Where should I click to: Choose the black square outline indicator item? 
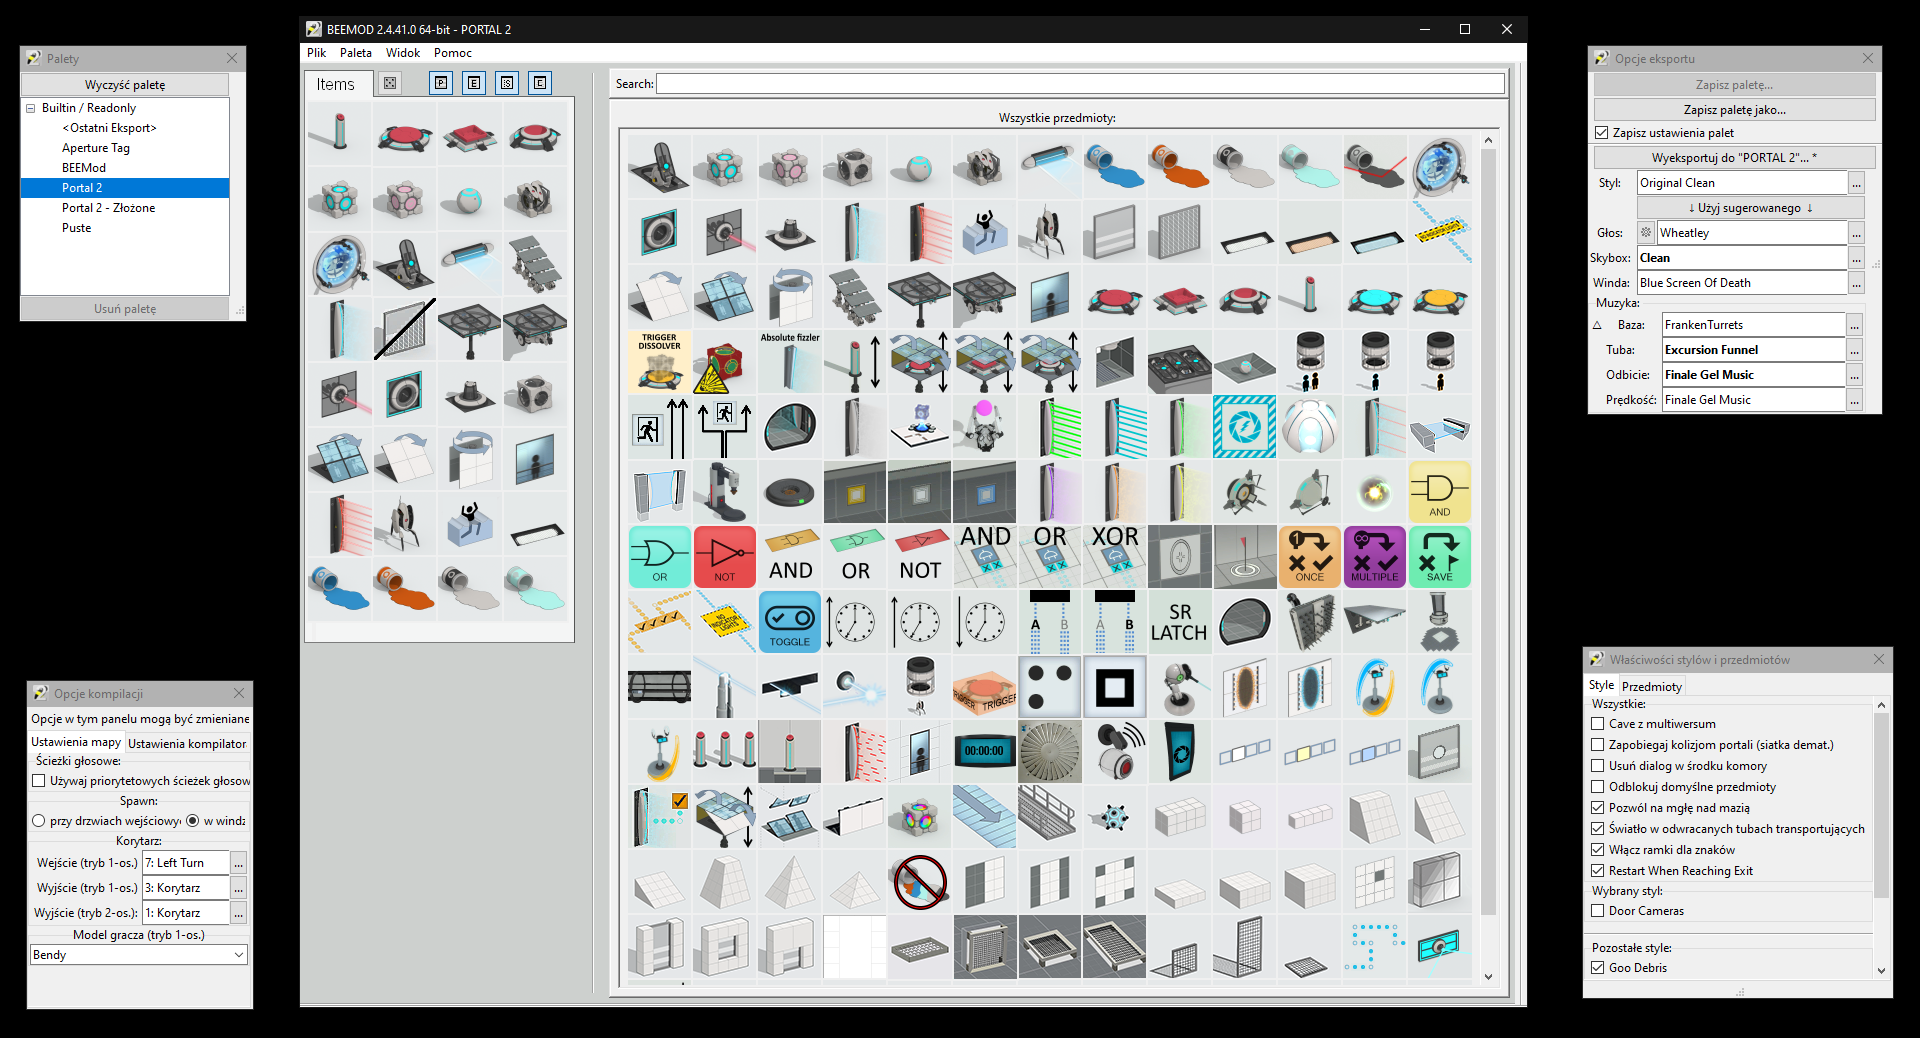tap(1114, 687)
